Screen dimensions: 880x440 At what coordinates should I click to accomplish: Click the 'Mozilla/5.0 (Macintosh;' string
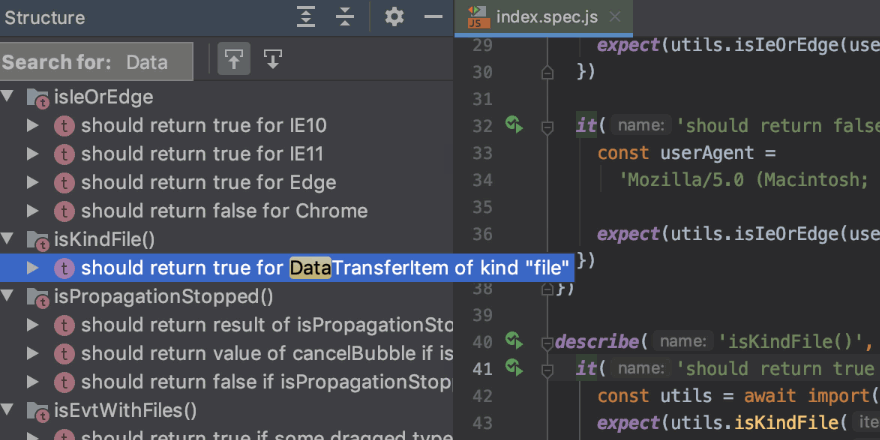click(744, 180)
